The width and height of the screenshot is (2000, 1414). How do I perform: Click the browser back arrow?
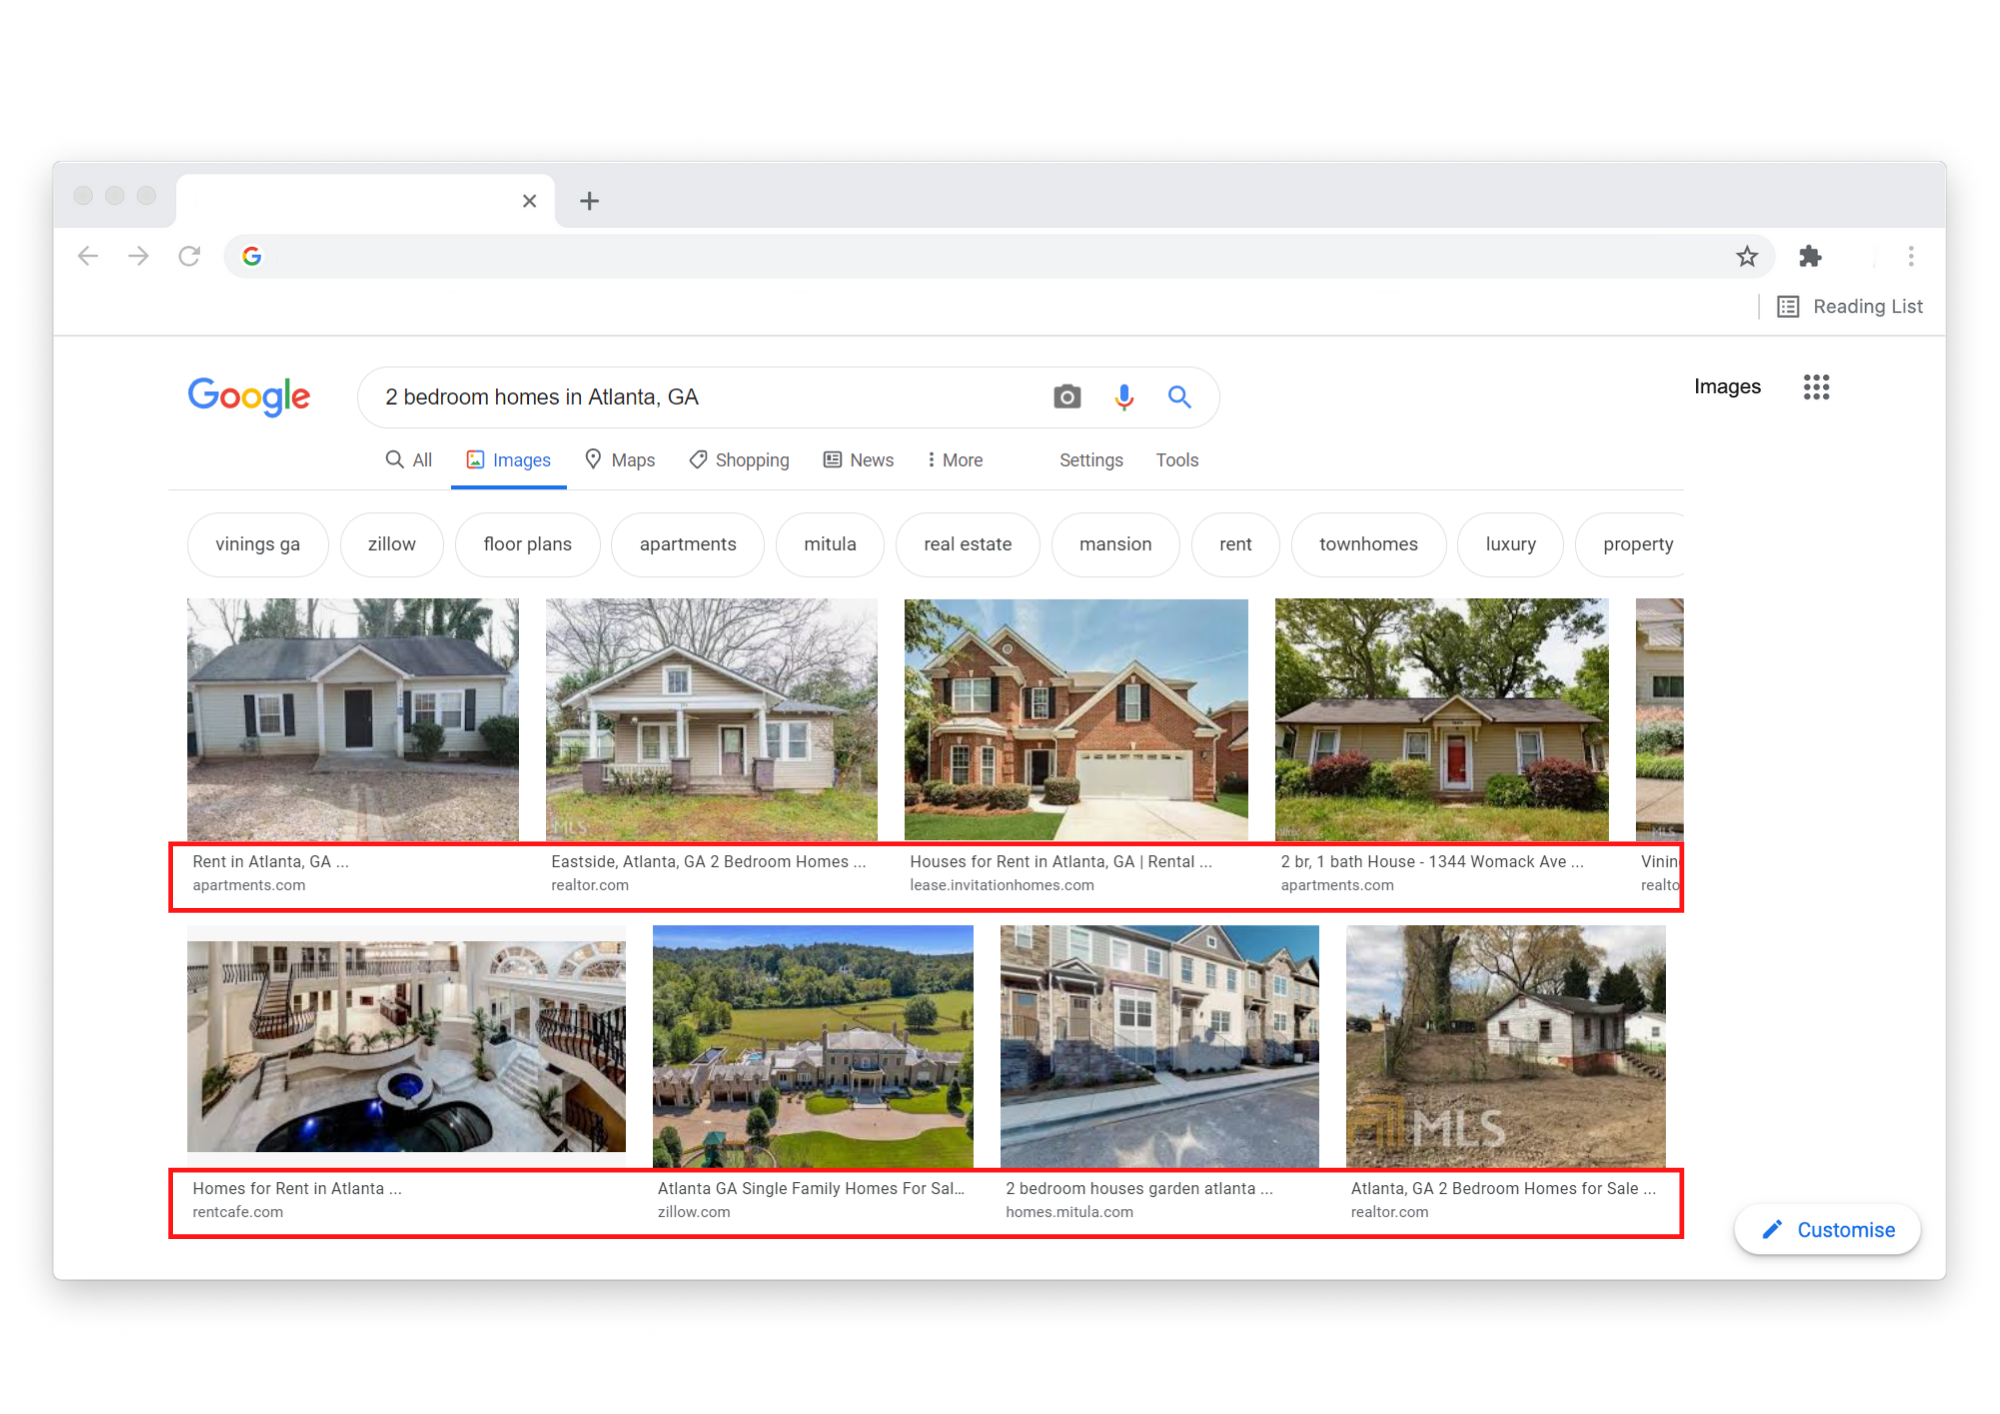click(88, 256)
